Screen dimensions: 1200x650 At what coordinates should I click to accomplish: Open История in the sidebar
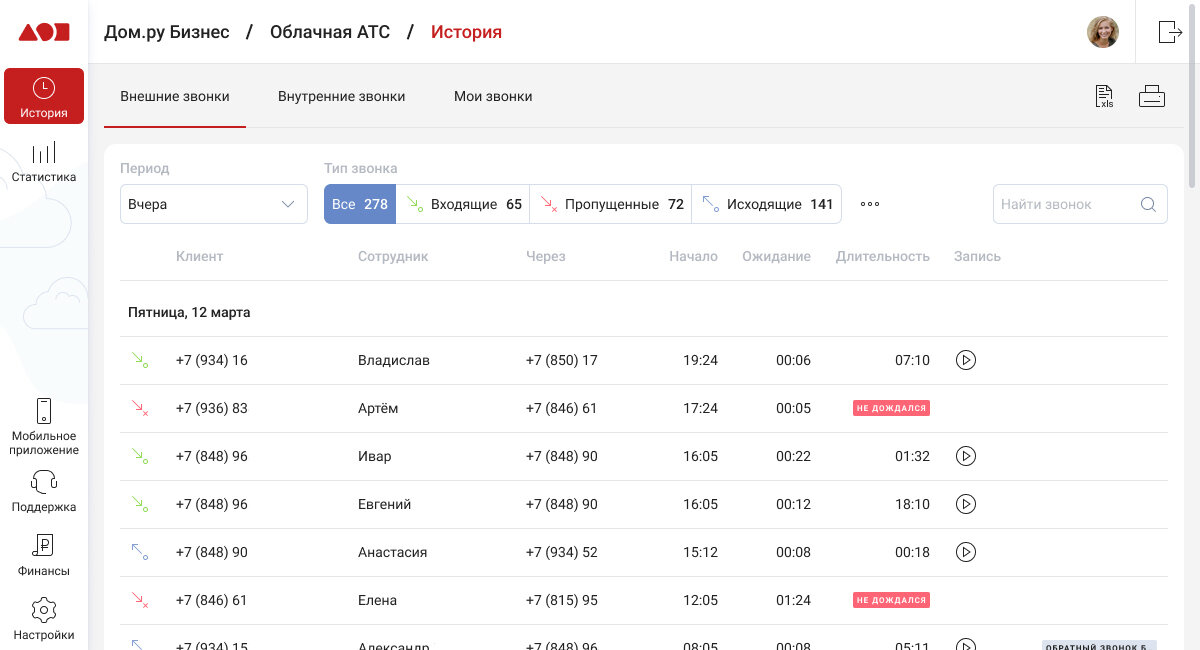click(44, 96)
